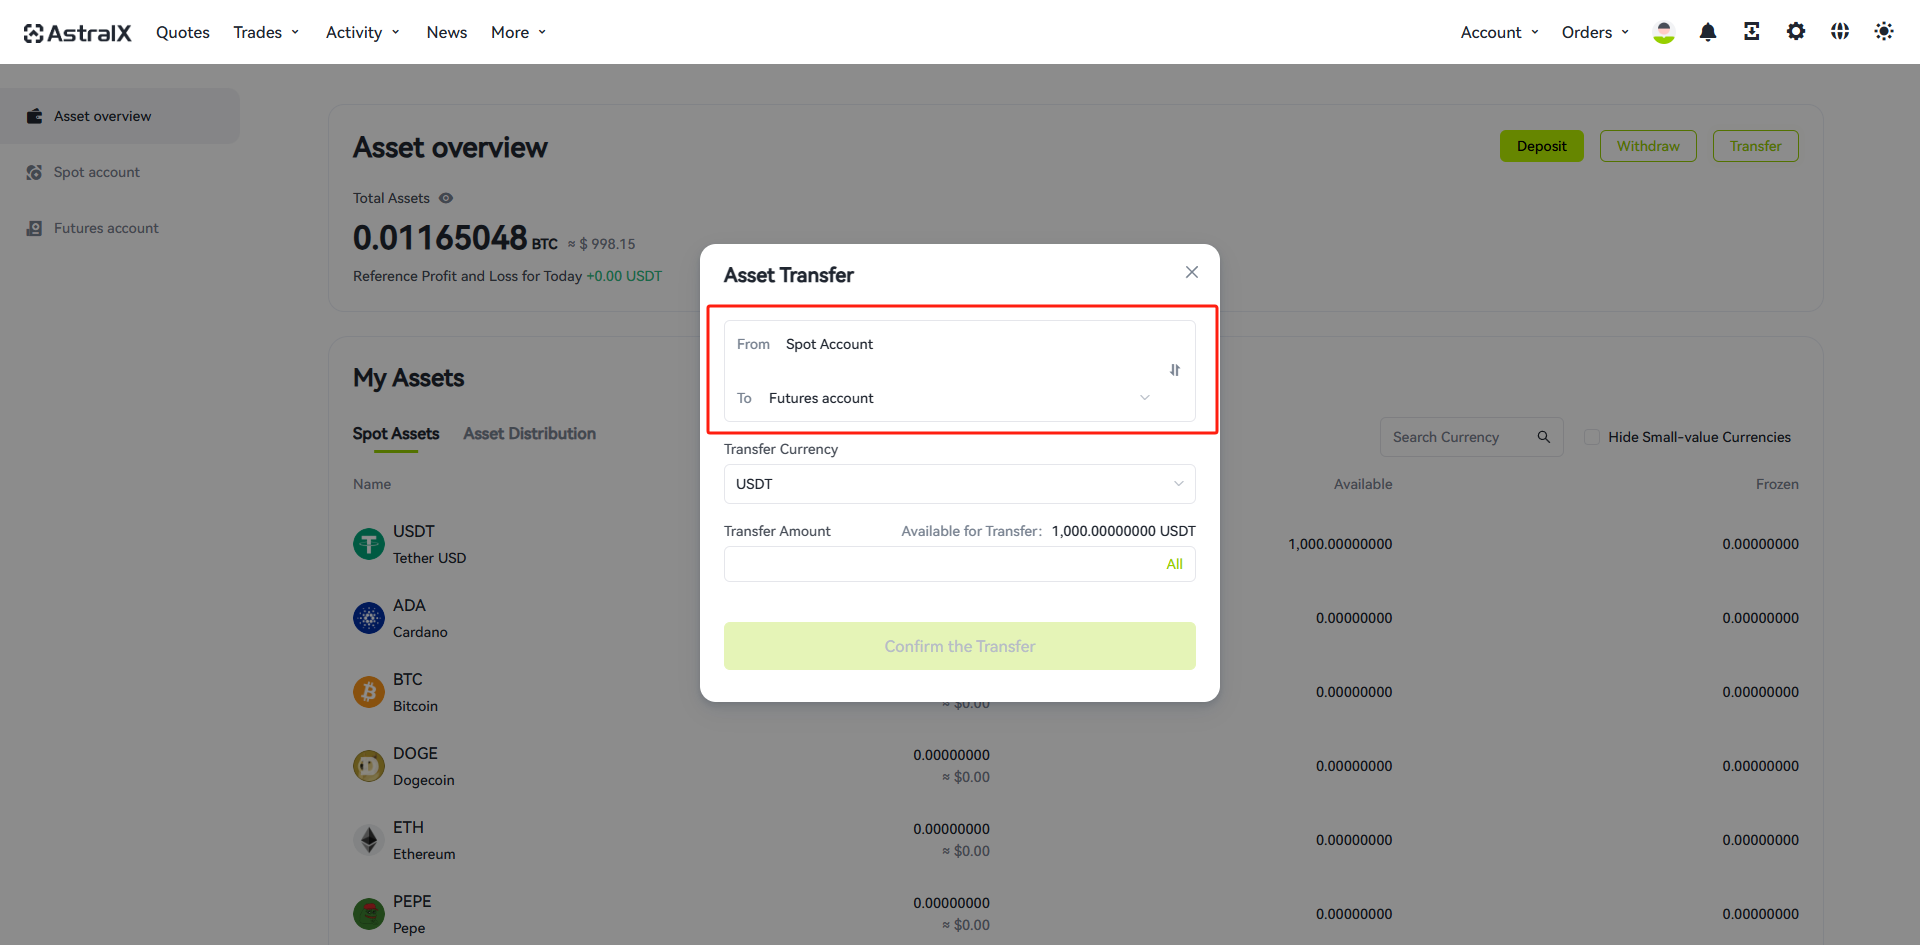
Task: Switch to Asset Distribution tab
Action: pyautogui.click(x=530, y=434)
